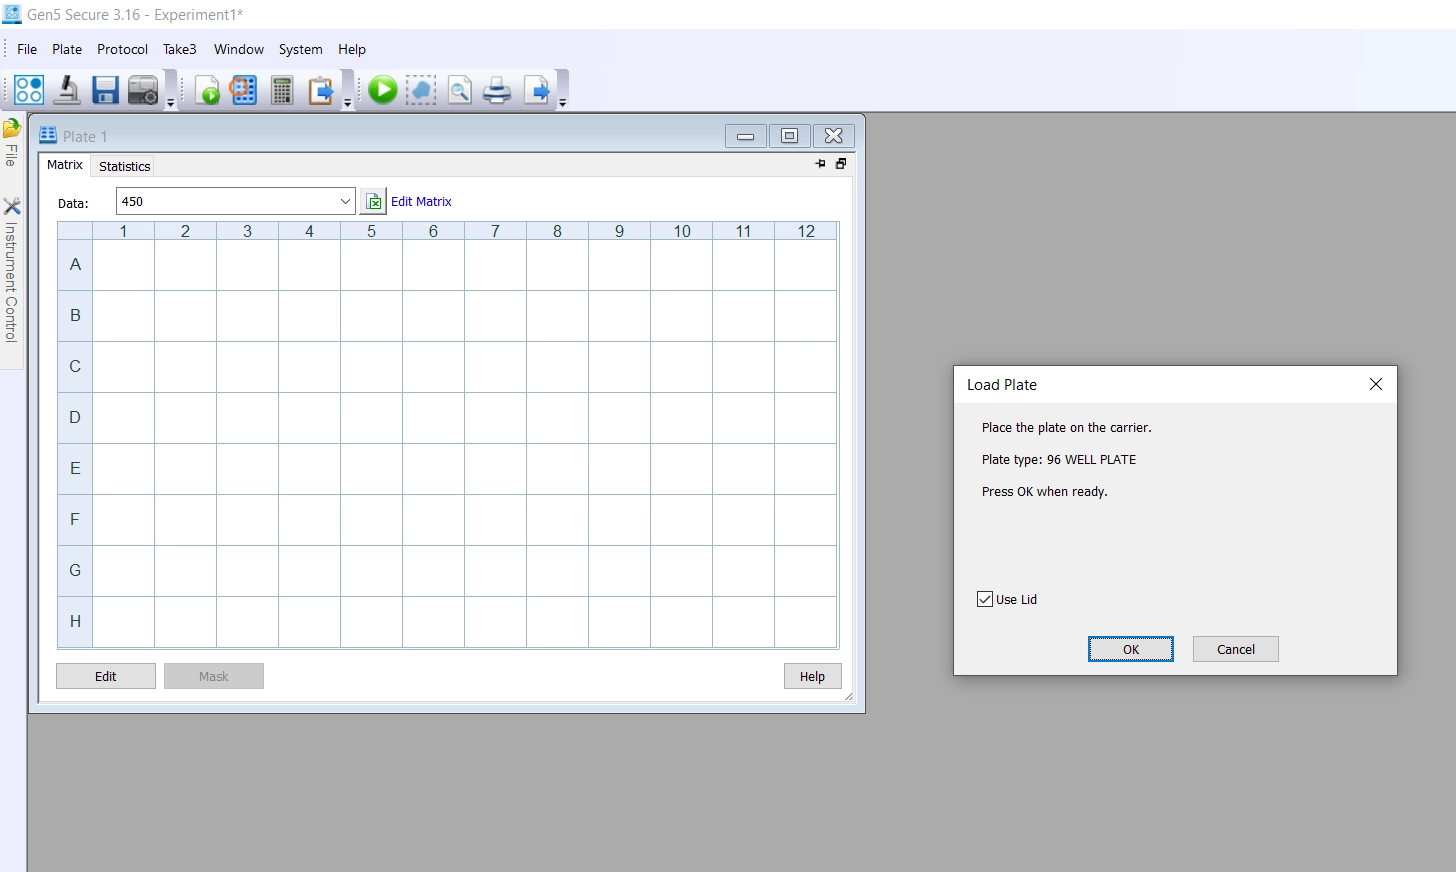The width and height of the screenshot is (1456, 872).
Task: Expand the third toolbar overflow arrow
Action: [562, 102]
